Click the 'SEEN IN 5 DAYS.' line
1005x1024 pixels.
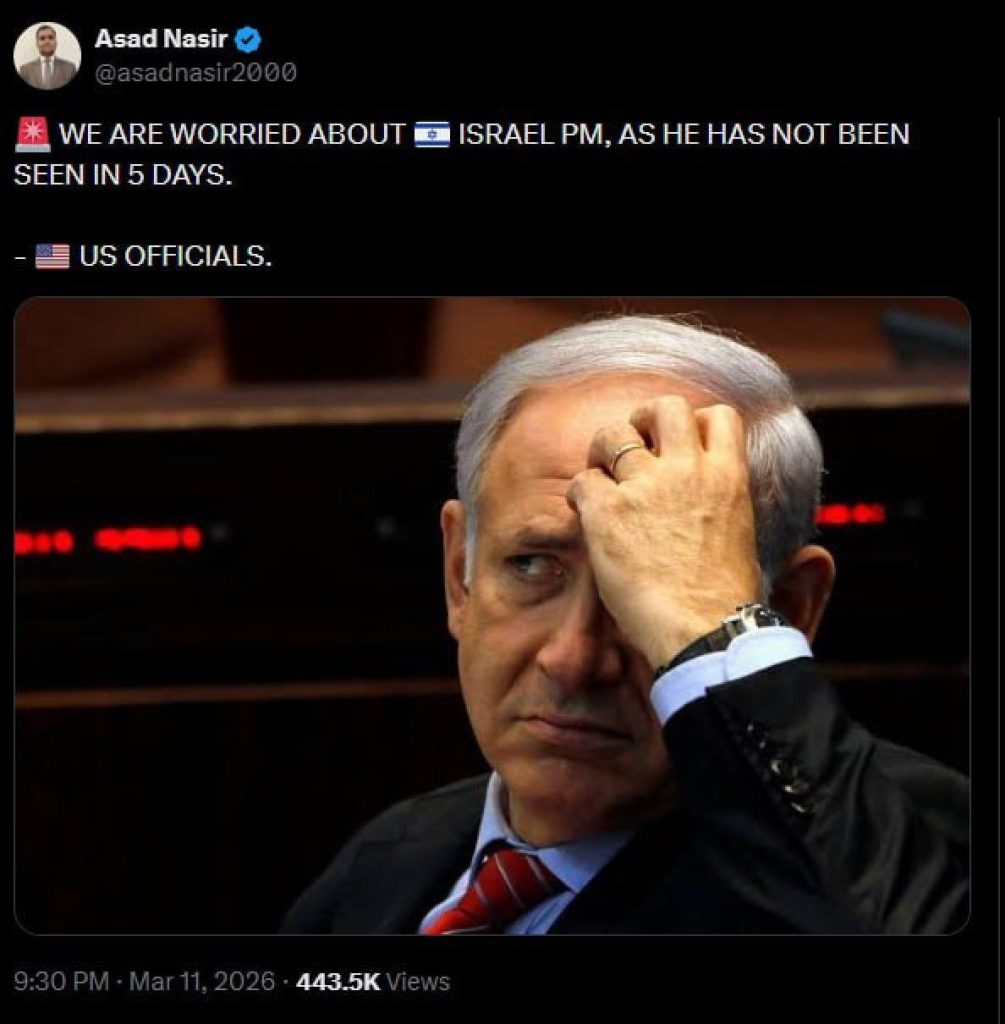click(123, 175)
